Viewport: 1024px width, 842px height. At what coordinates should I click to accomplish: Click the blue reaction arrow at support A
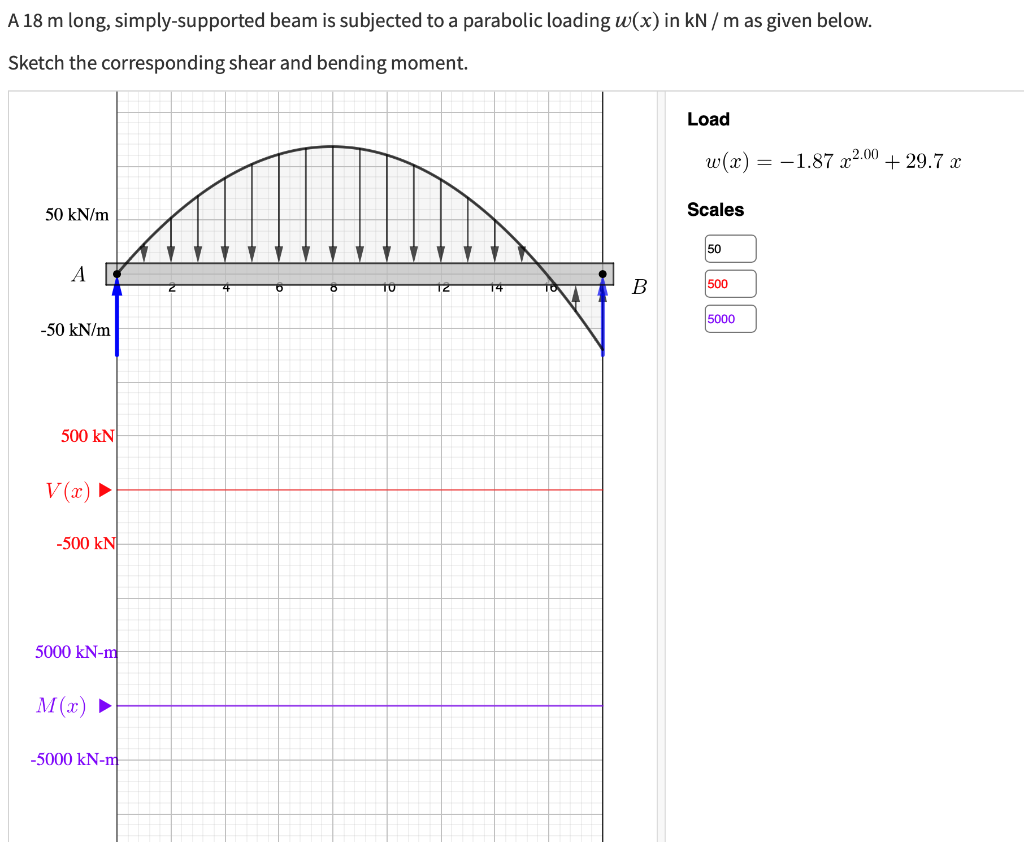[x=117, y=319]
